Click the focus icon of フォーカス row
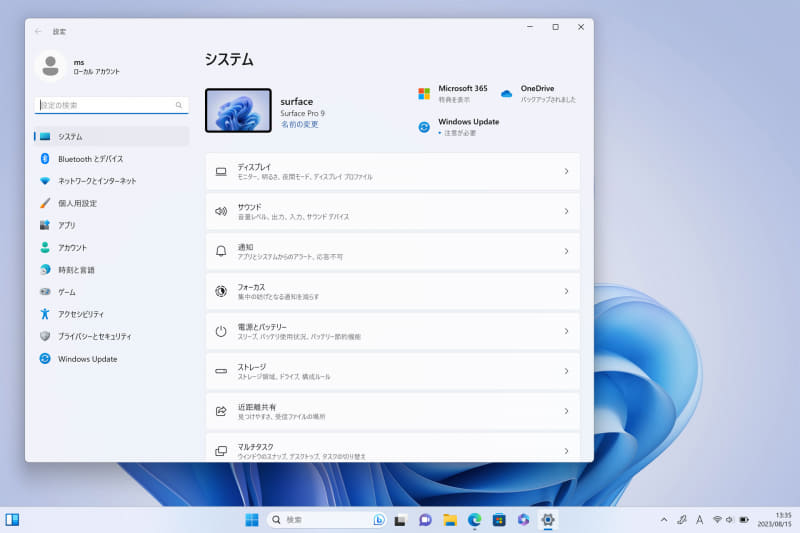 [x=221, y=291]
